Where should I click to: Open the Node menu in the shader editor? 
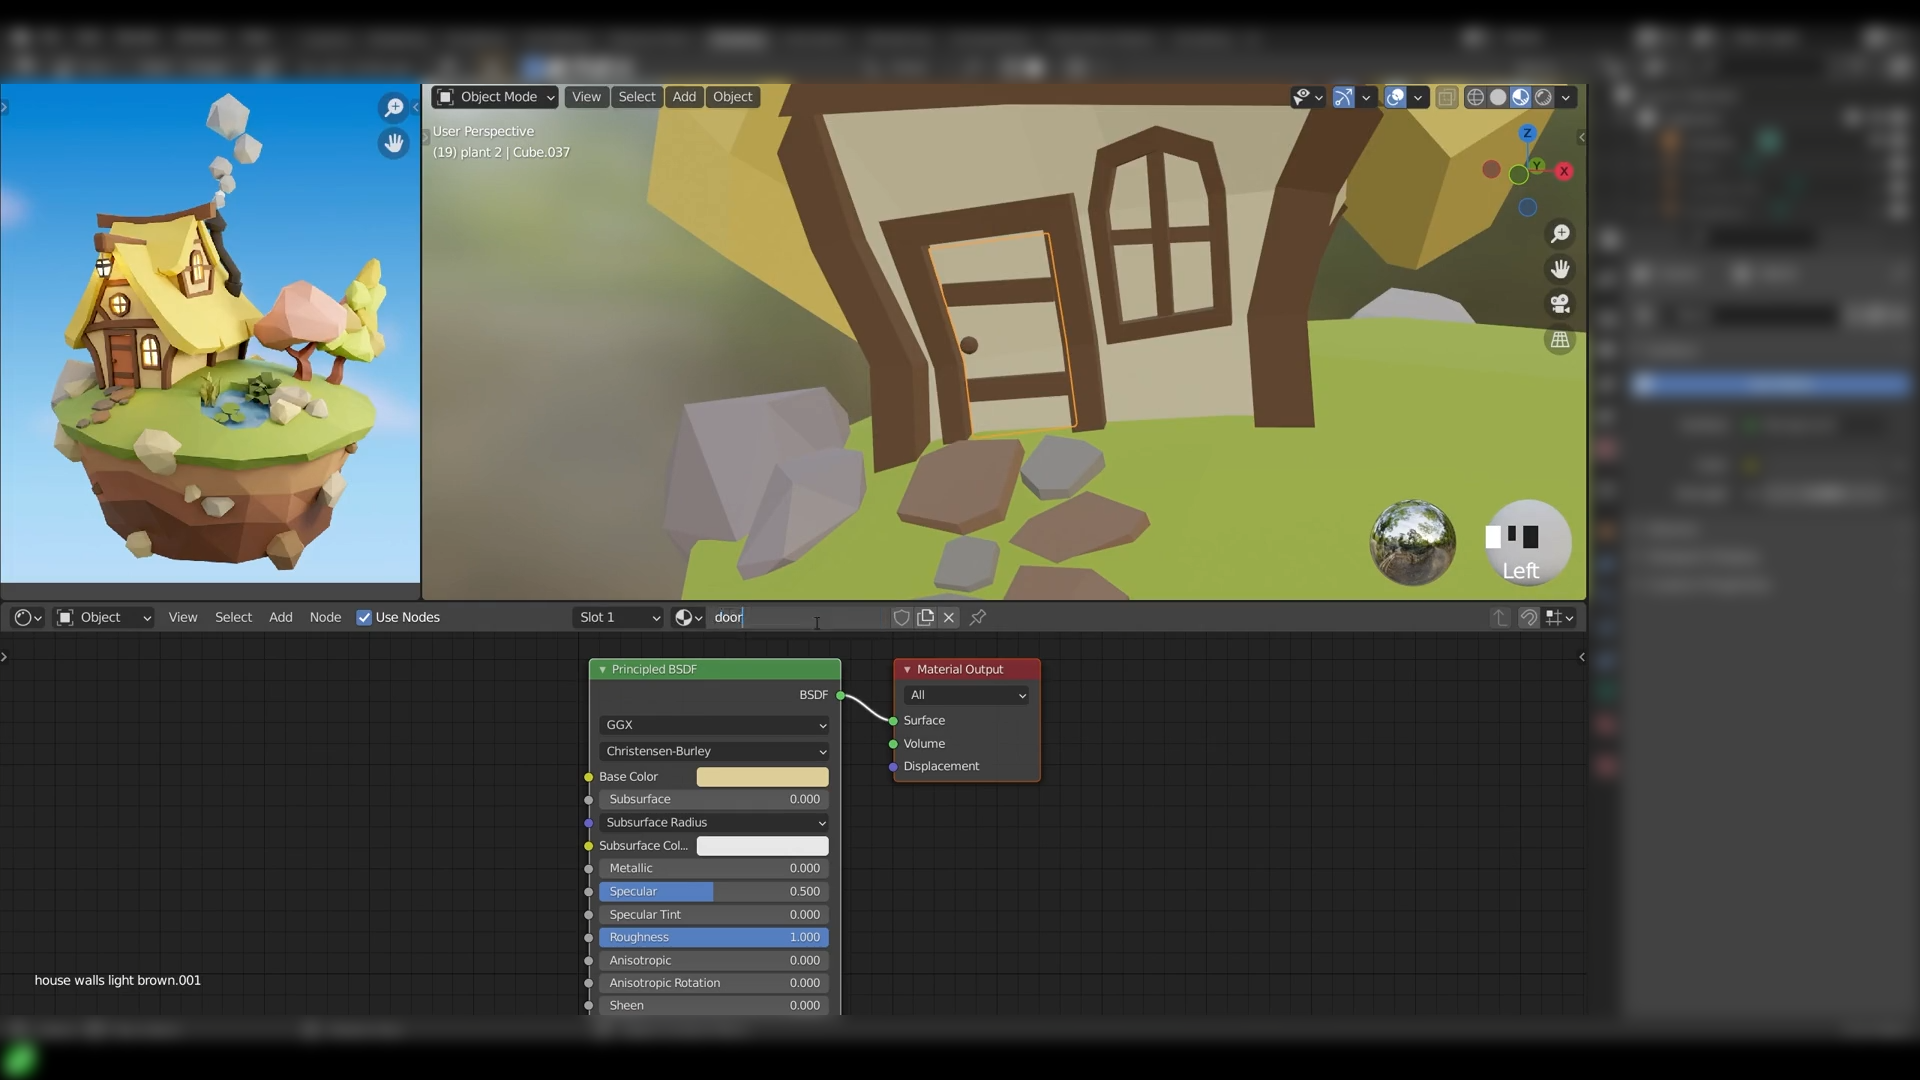[x=325, y=617]
